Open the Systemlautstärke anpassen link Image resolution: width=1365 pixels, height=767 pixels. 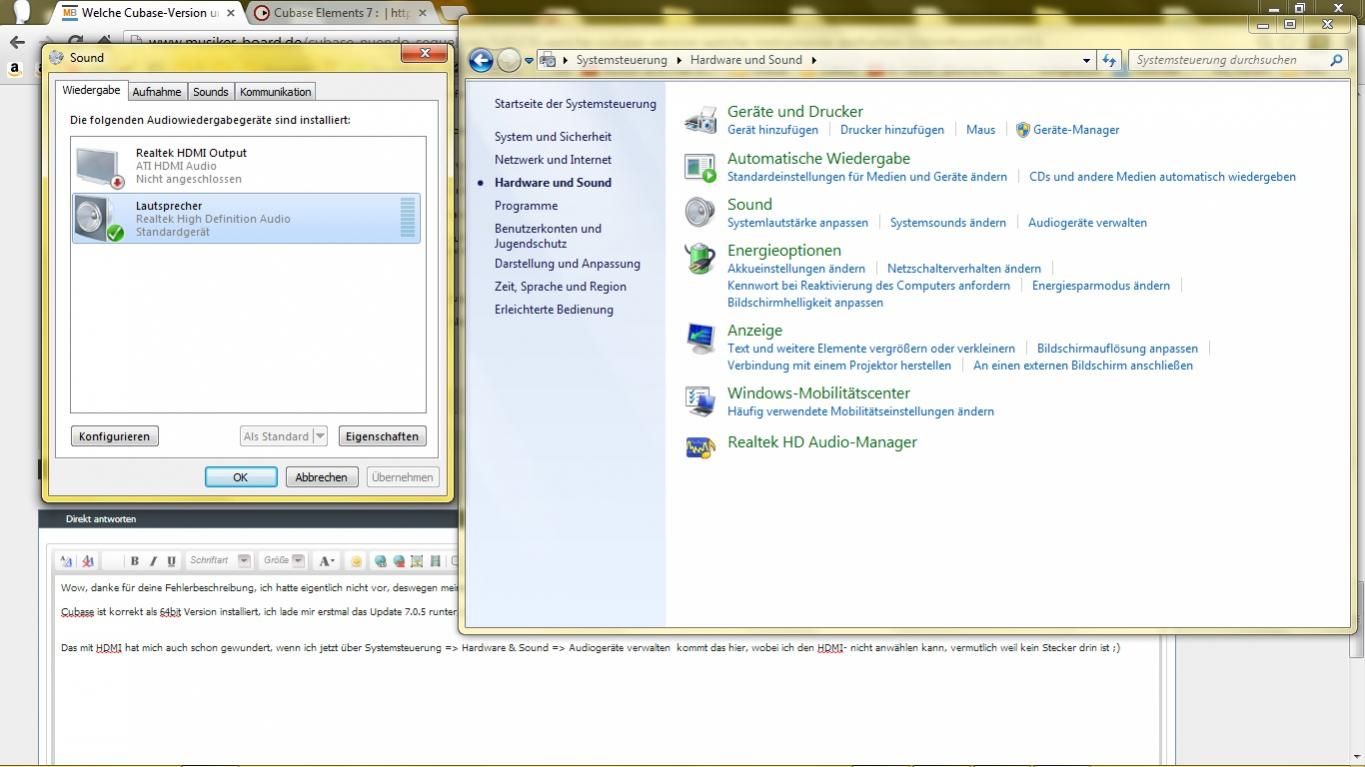pos(797,223)
